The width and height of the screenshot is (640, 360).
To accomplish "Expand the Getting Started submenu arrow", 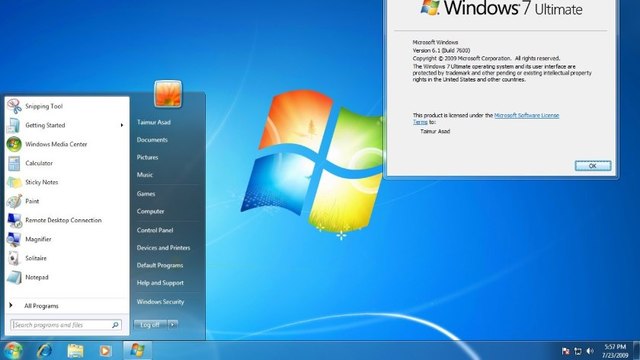I will pyautogui.click(x=122, y=125).
